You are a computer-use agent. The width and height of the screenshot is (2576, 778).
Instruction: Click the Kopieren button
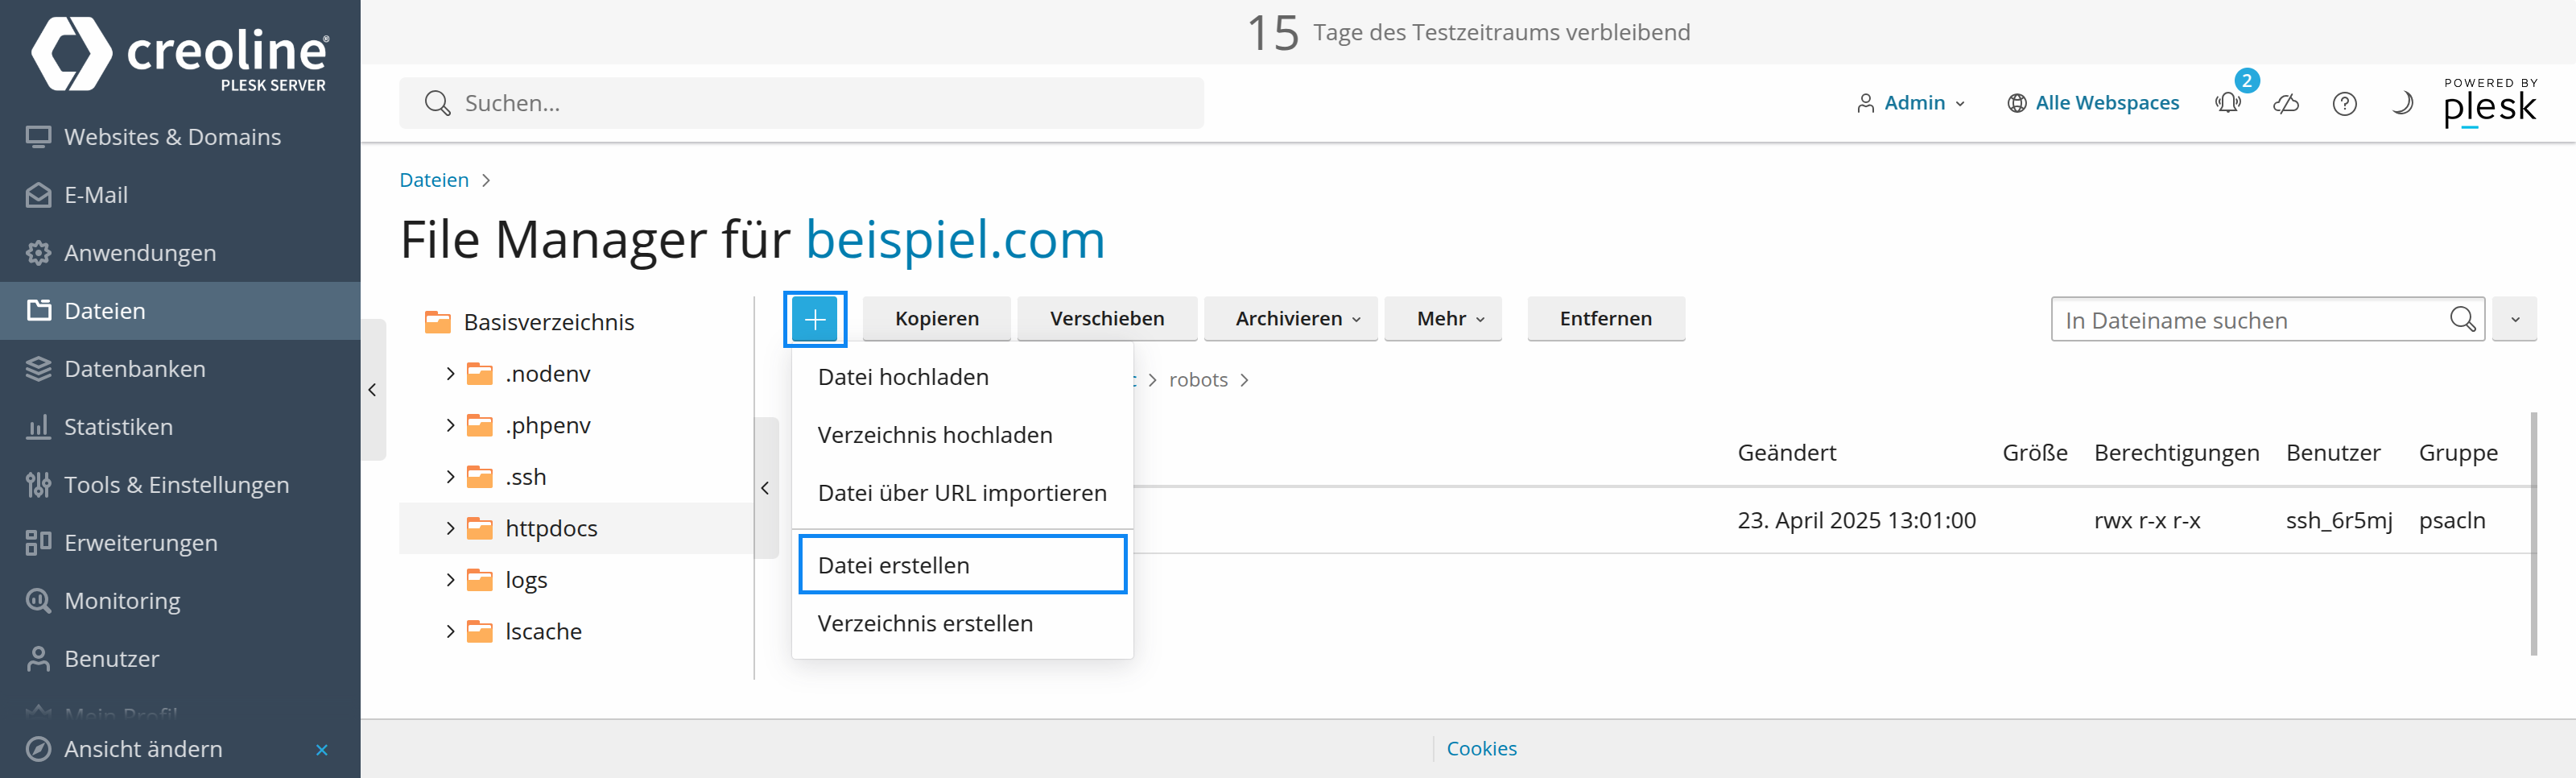(937, 319)
